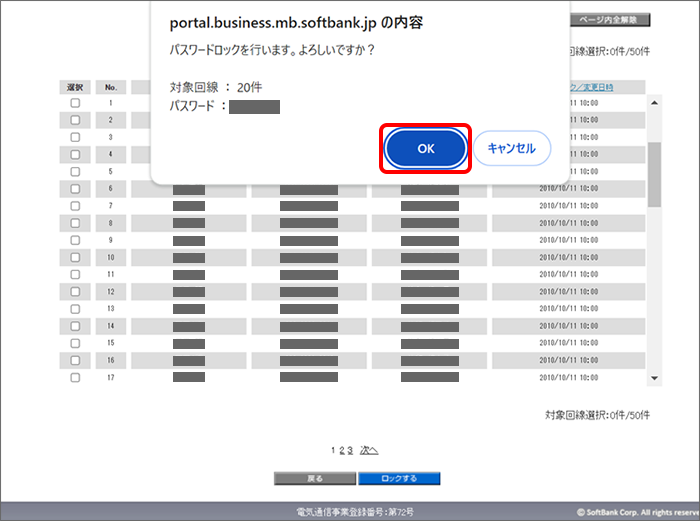Viewport: 700px width, 521px height.
Task: Check the box for row No. 10
Action: click(x=75, y=257)
